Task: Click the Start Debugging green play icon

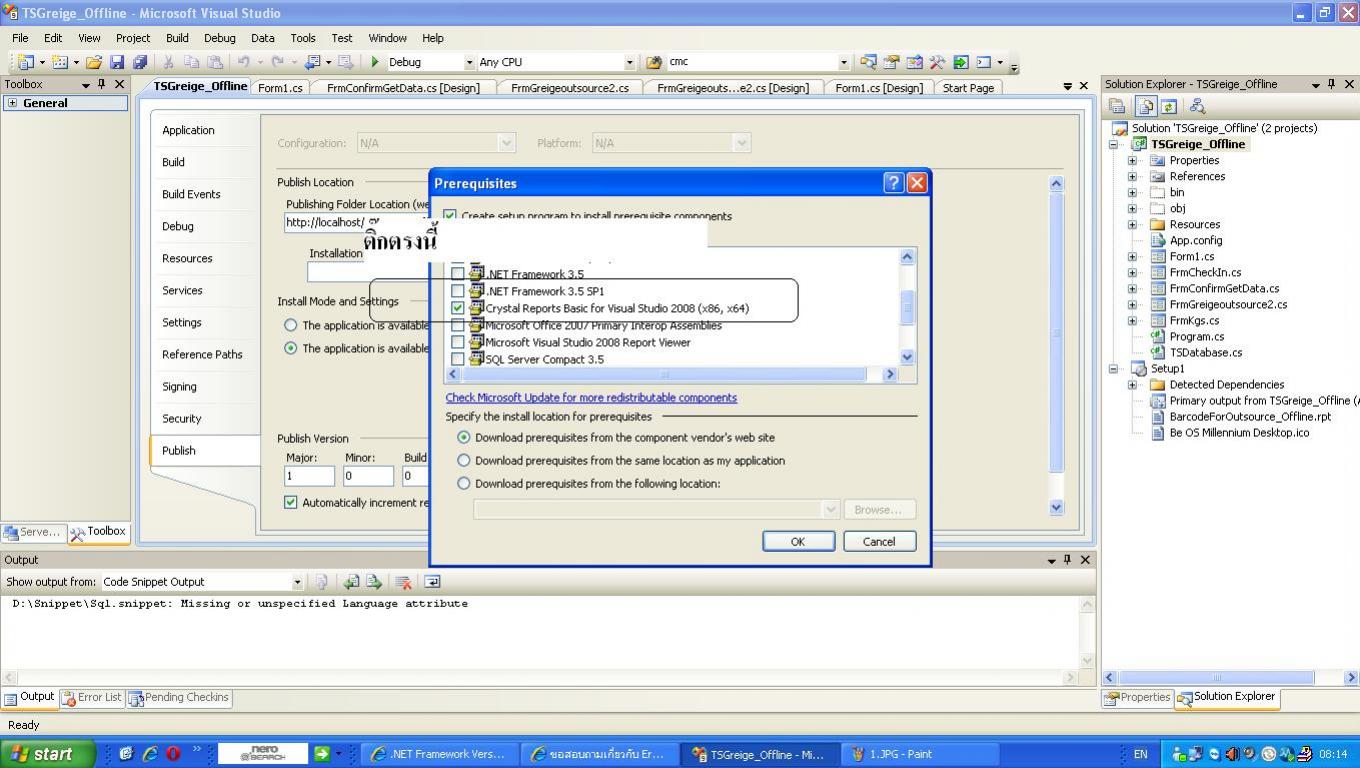Action: 375,62
